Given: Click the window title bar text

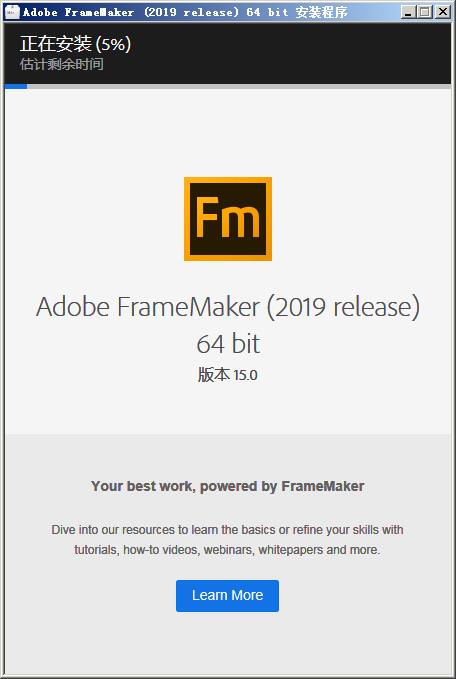Looking at the screenshot, I should click(x=185, y=12).
